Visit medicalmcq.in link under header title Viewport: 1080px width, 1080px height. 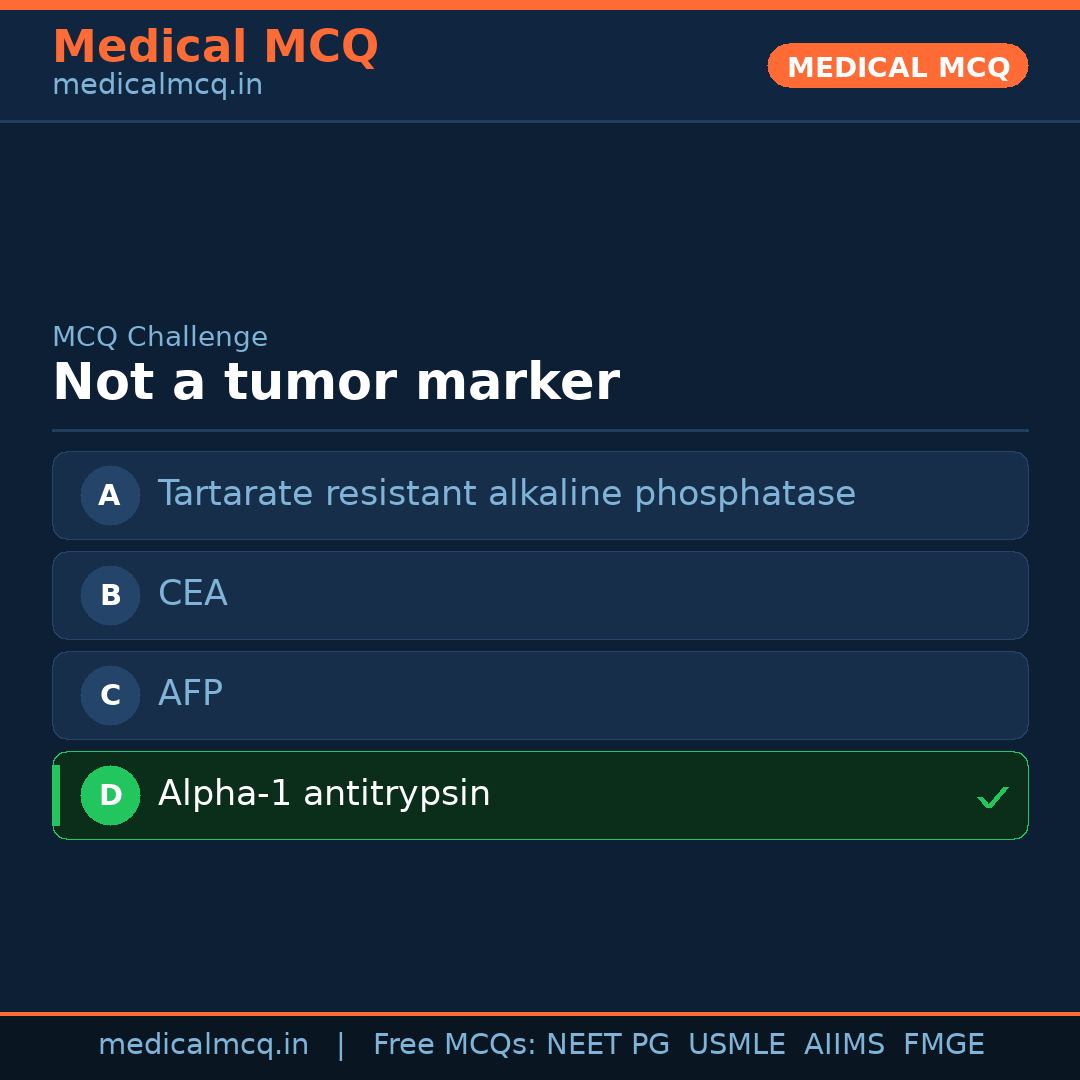(157, 85)
